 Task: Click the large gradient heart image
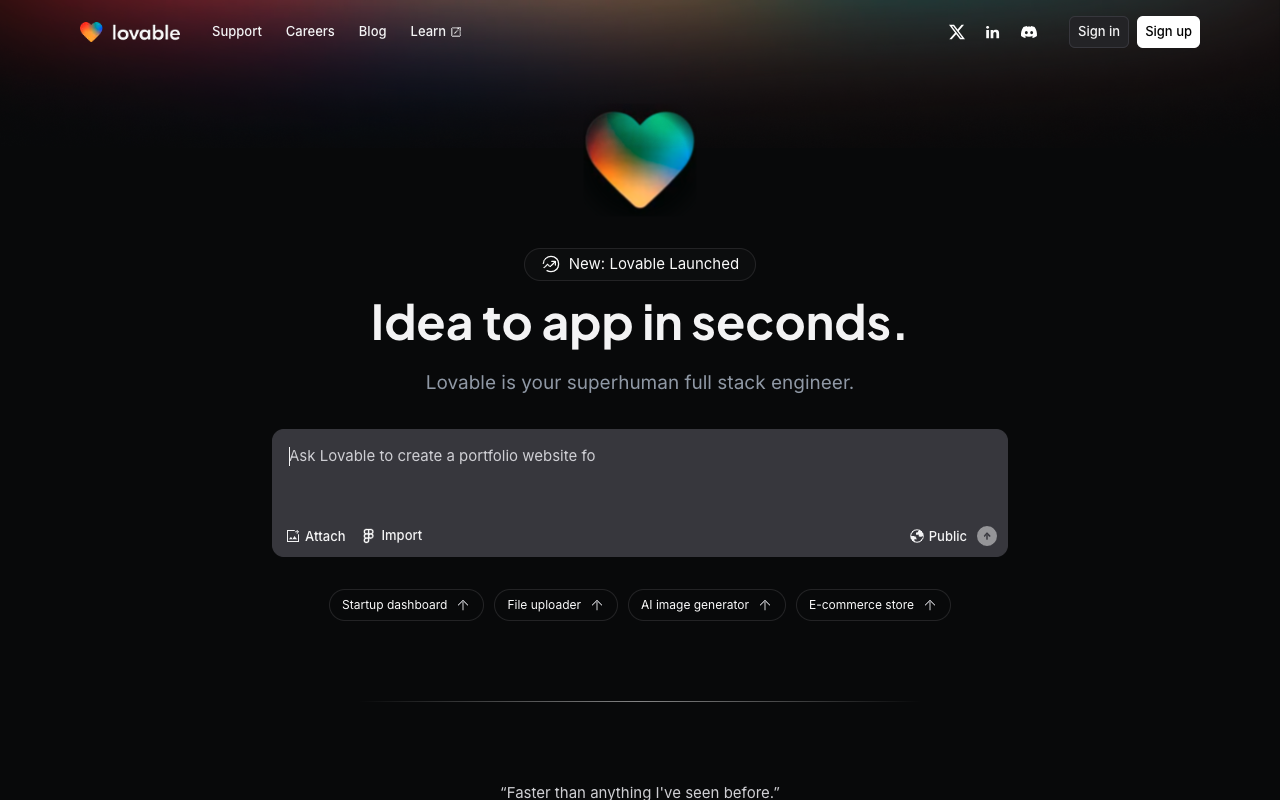[640, 161]
